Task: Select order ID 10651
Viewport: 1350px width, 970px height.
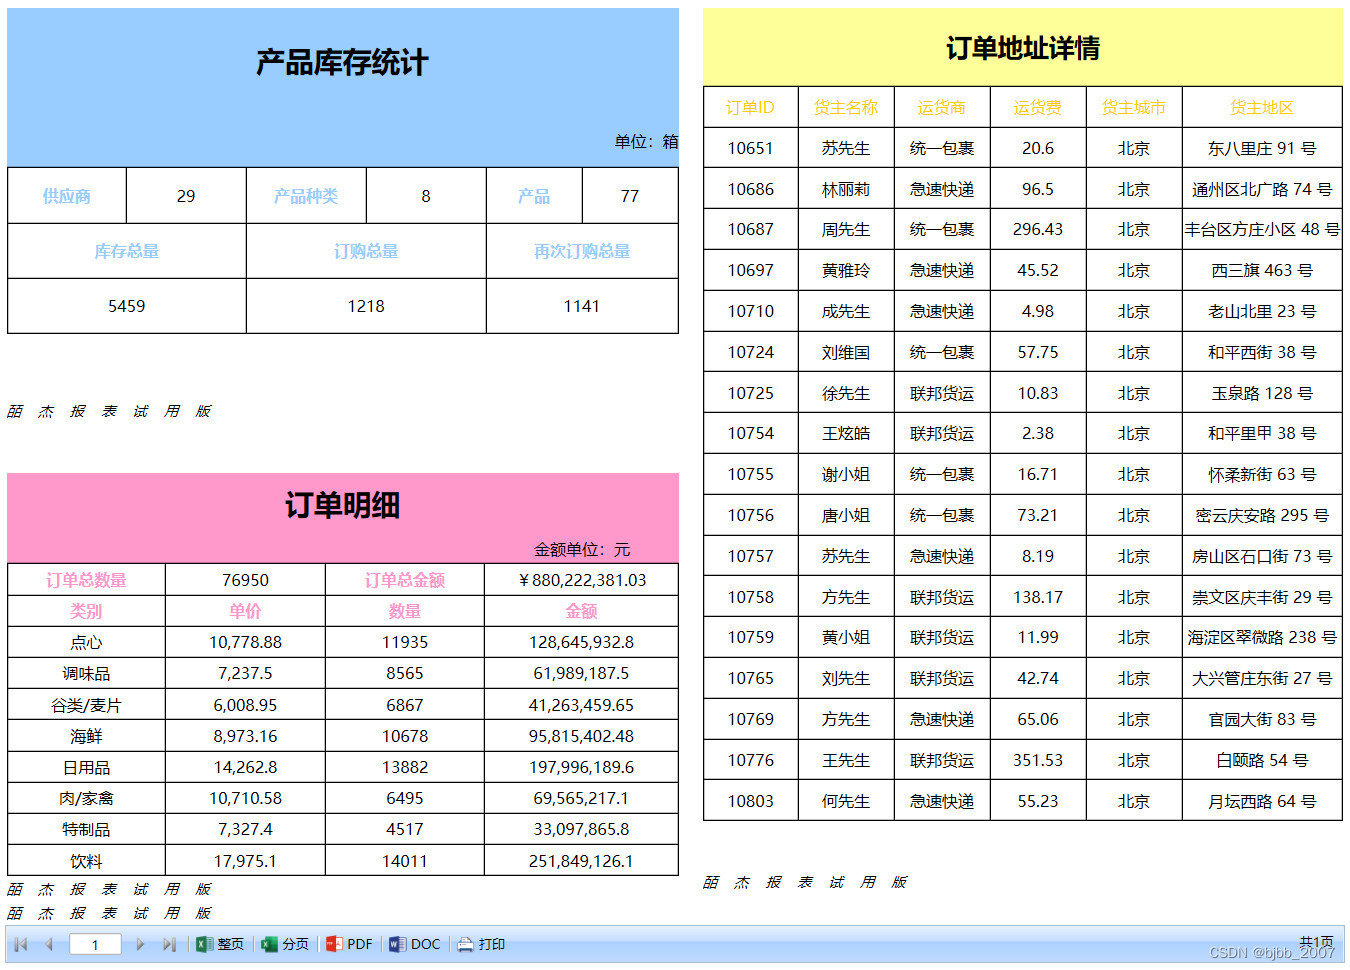Action: (x=750, y=148)
